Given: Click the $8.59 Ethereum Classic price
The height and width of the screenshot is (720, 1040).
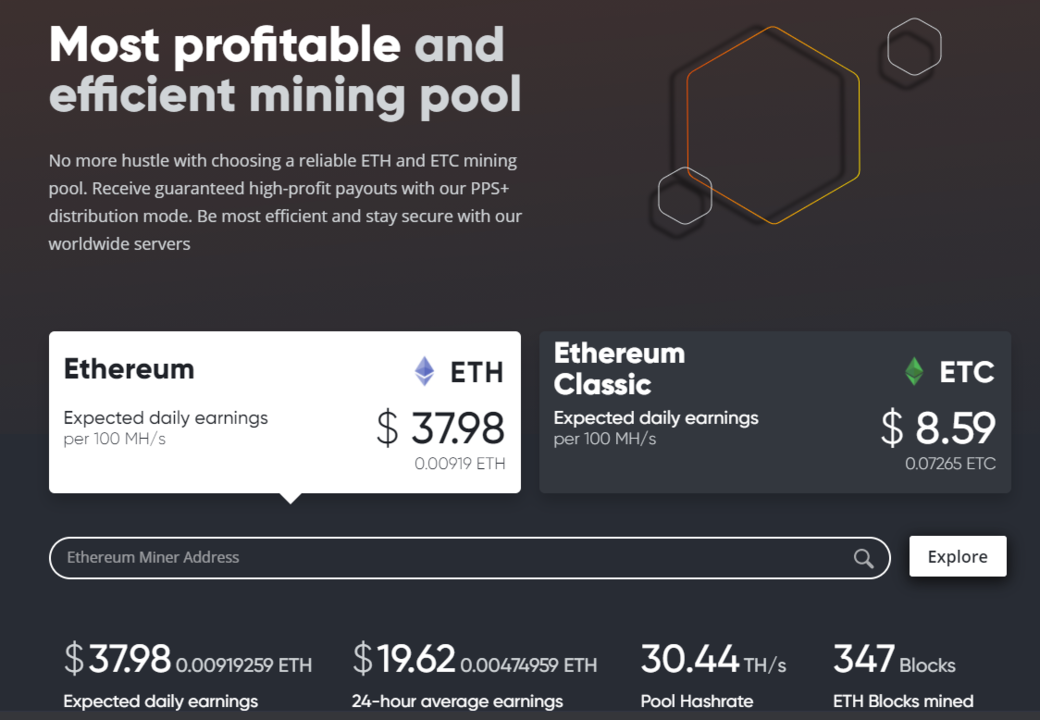Looking at the screenshot, I should 938,428.
